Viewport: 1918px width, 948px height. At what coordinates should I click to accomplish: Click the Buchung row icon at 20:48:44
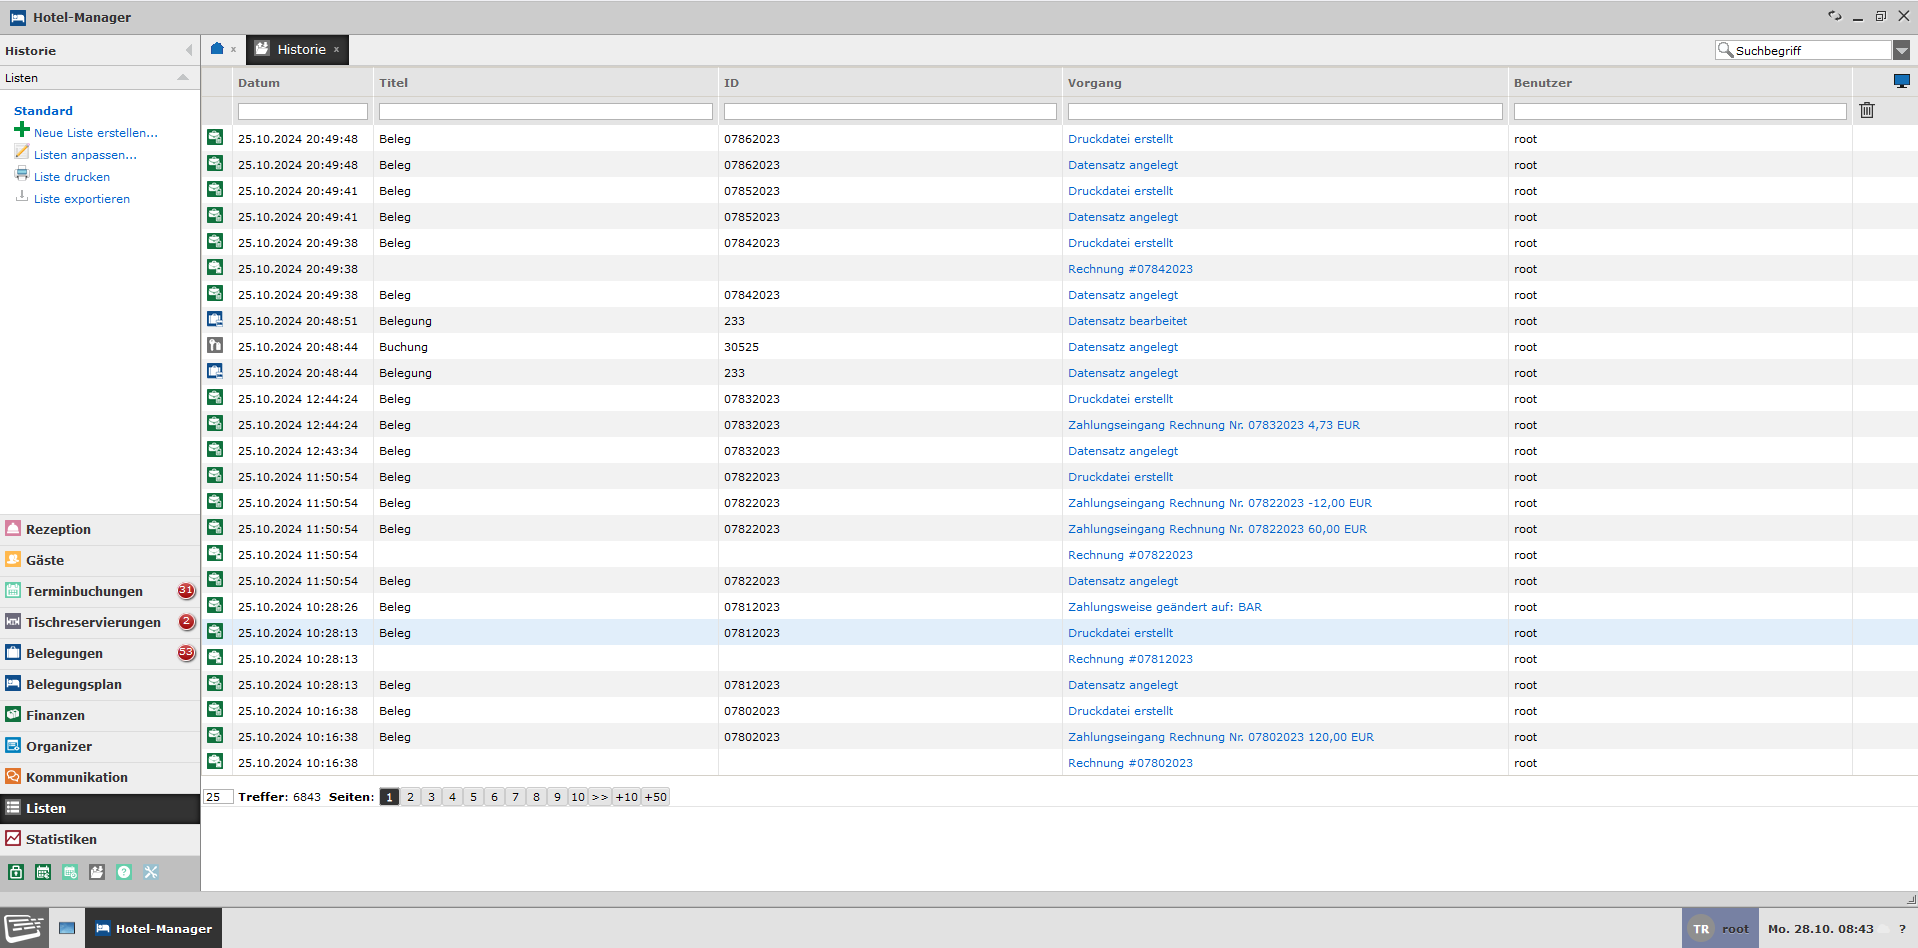click(215, 346)
